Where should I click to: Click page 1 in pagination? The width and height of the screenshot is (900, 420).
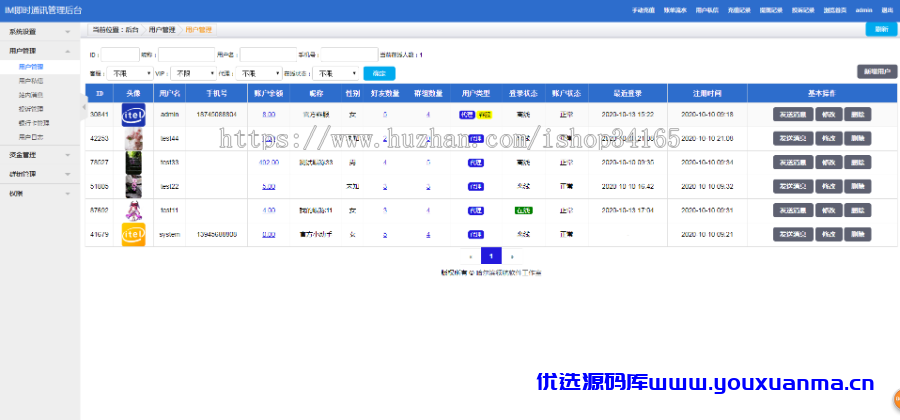tap(491, 256)
